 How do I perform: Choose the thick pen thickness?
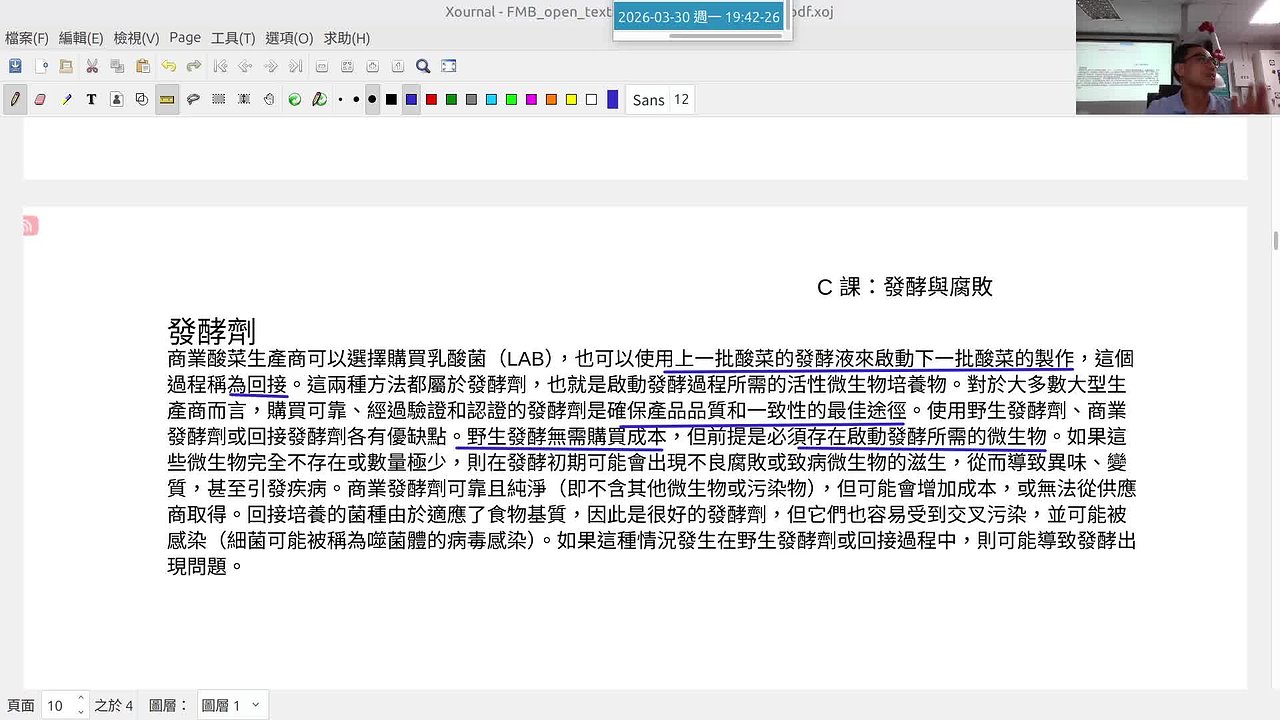(x=372, y=99)
